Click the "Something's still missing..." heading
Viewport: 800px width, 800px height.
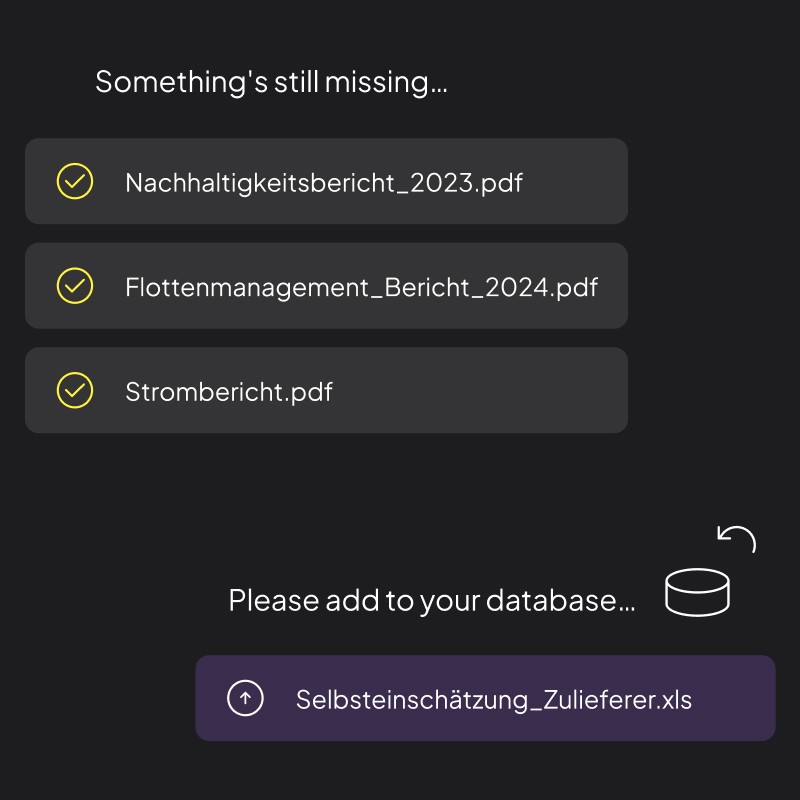pyautogui.click(x=271, y=83)
